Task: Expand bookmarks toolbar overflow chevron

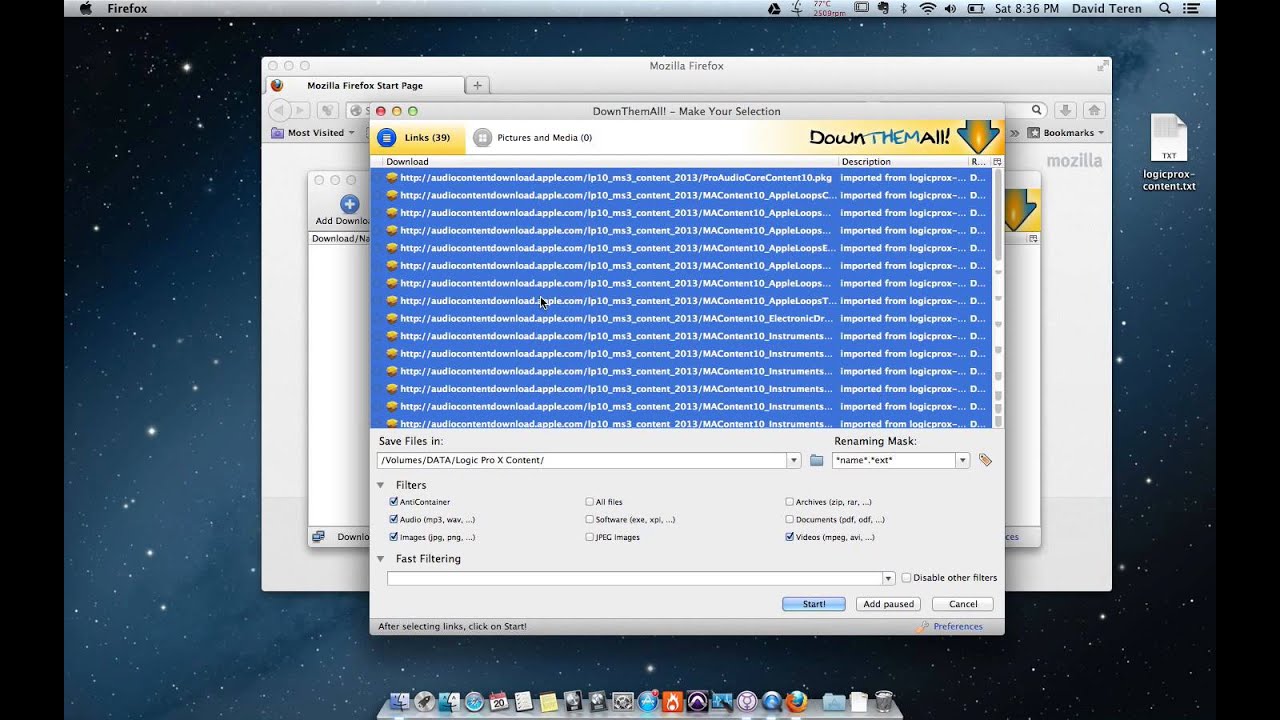Action: point(1014,132)
